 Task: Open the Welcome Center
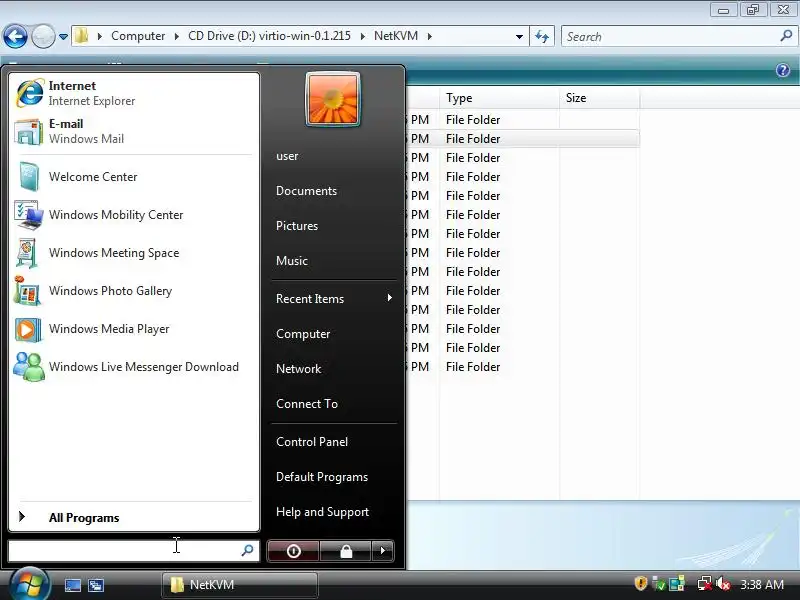coord(134,177)
